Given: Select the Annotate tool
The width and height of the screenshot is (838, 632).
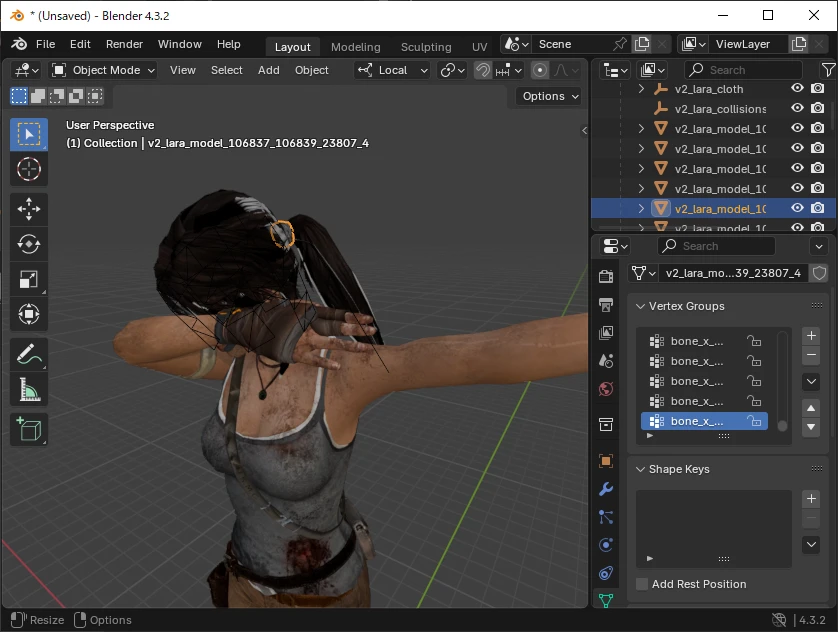Looking at the screenshot, I should 29,354.
